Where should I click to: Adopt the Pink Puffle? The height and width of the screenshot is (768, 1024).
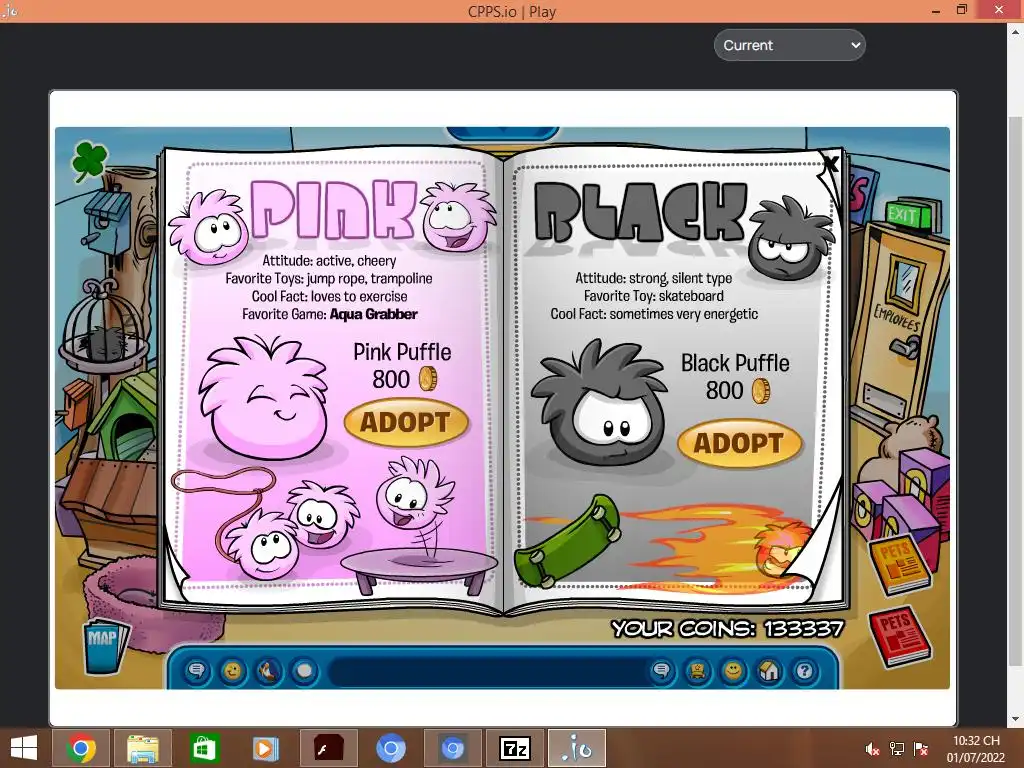tap(406, 423)
